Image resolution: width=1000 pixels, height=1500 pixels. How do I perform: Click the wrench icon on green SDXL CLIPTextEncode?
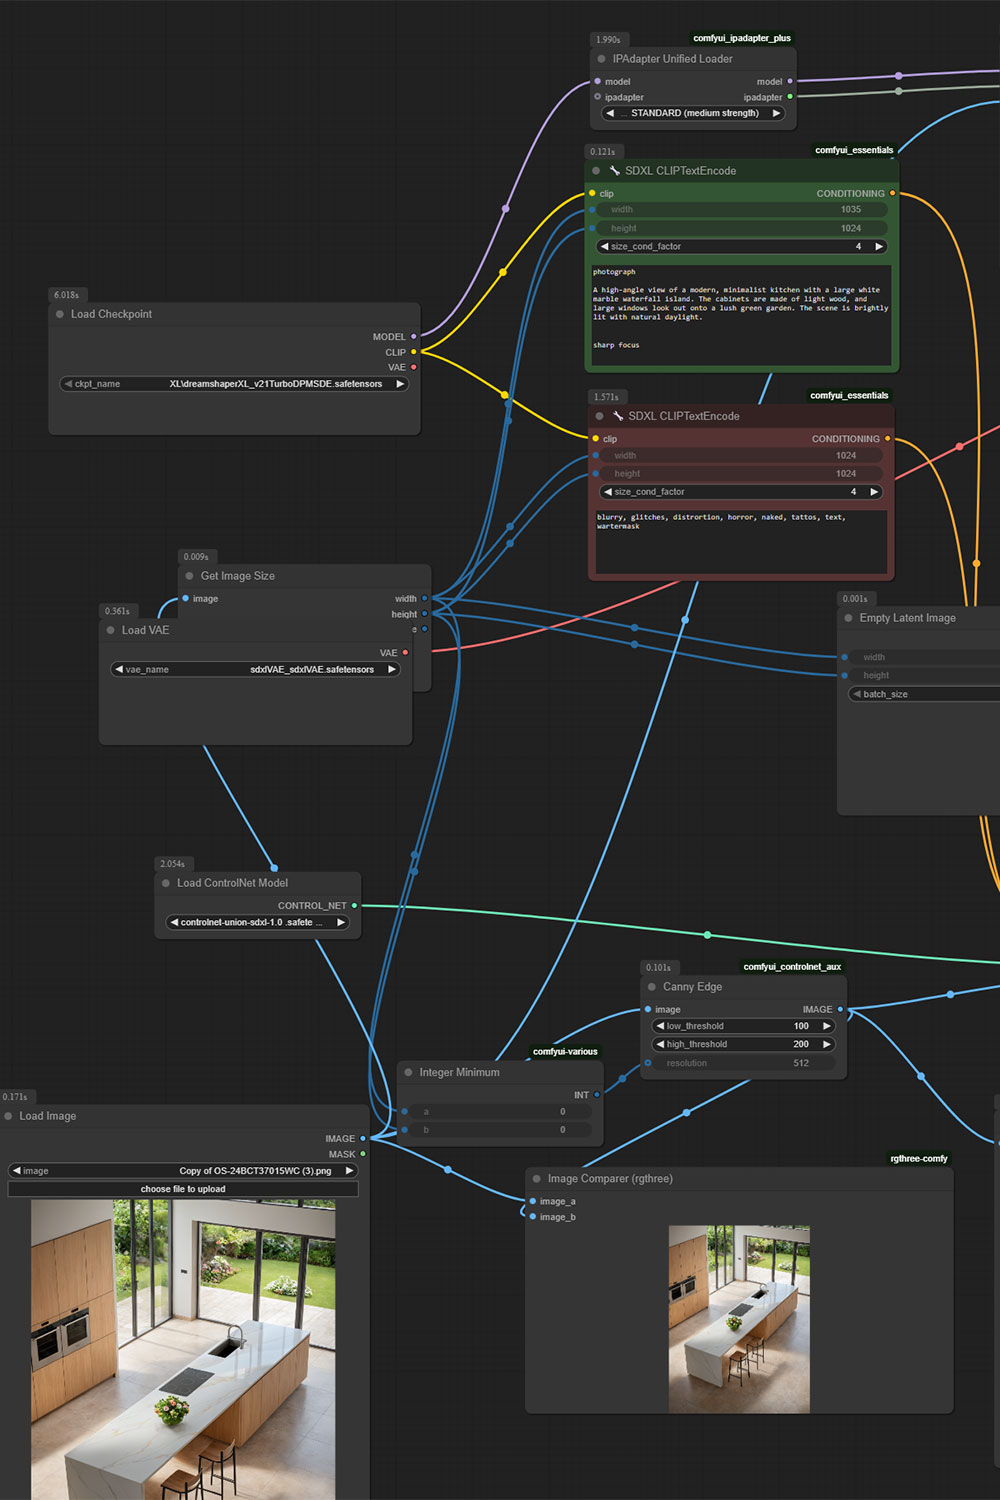pyautogui.click(x=614, y=171)
